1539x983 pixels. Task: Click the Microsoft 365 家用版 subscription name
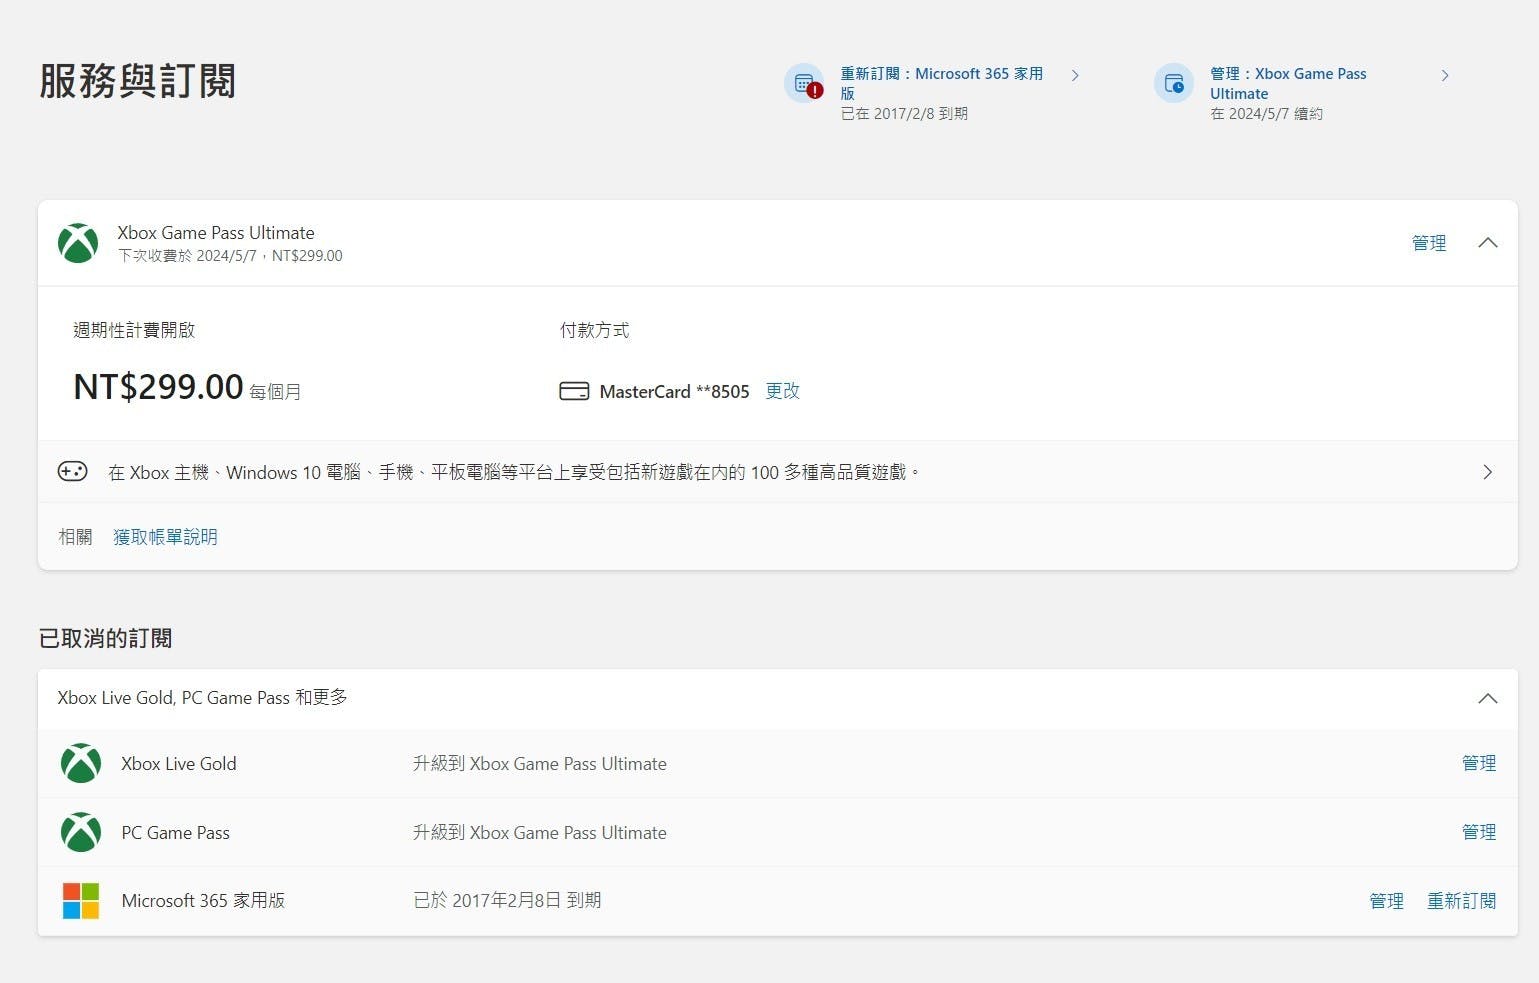pos(203,901)
